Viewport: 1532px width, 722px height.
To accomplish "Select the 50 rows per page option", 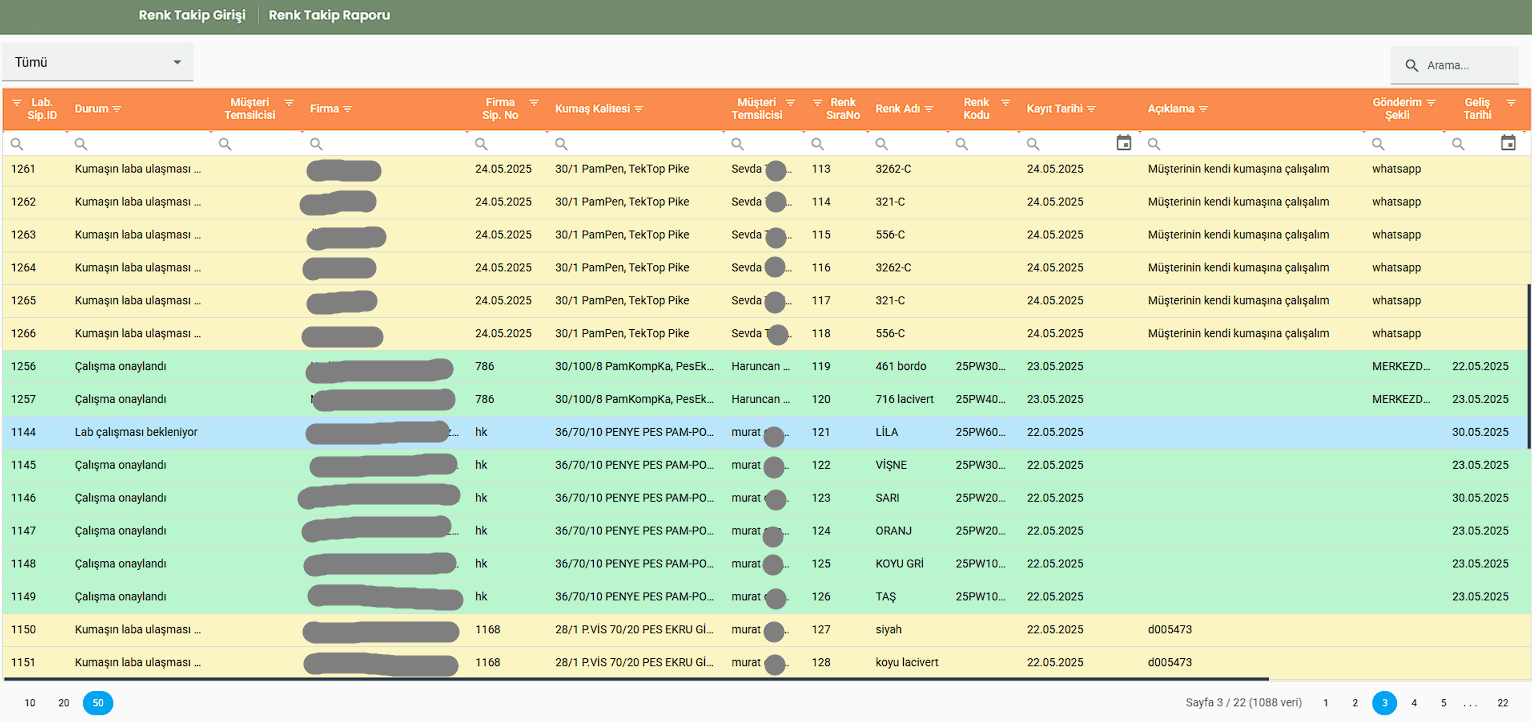I will coord(98,703).
